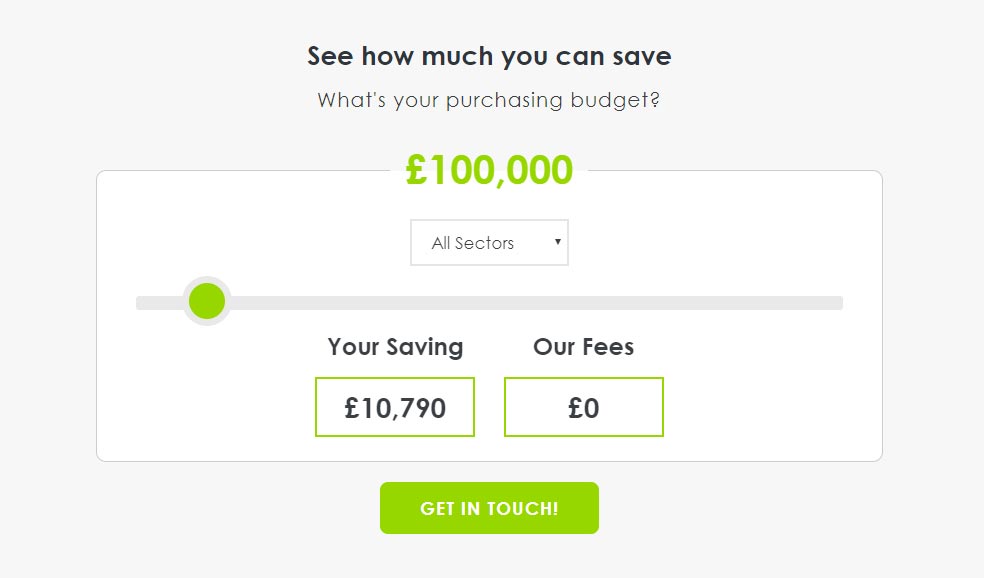Open the All Sectors dropdown

click(488, 243)
